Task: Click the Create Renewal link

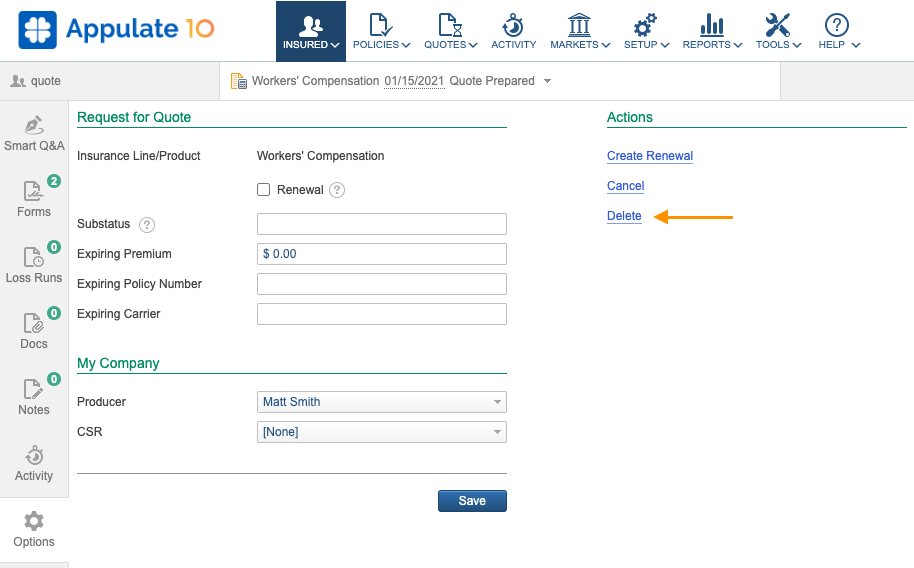Action: 649,156
